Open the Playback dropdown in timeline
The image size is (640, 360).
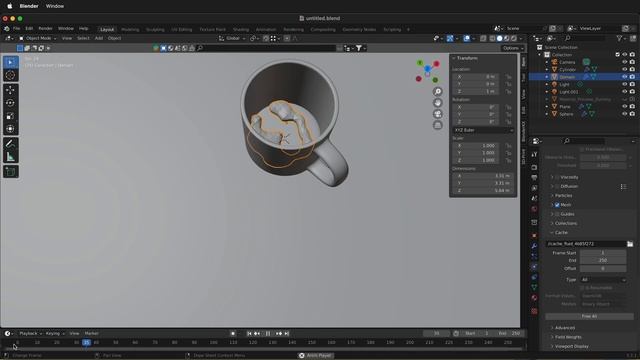click(30, 333)
